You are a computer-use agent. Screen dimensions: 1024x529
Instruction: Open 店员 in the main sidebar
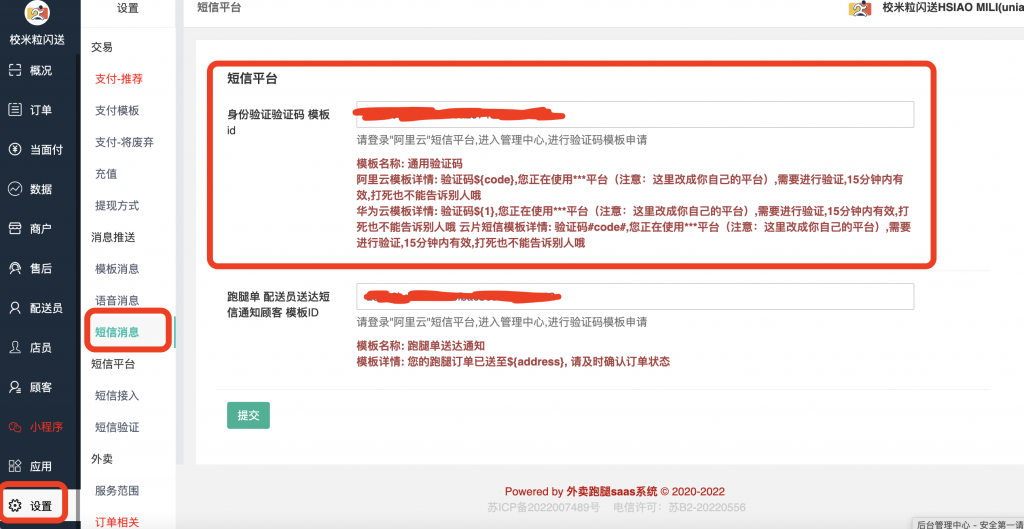[40, 347]
